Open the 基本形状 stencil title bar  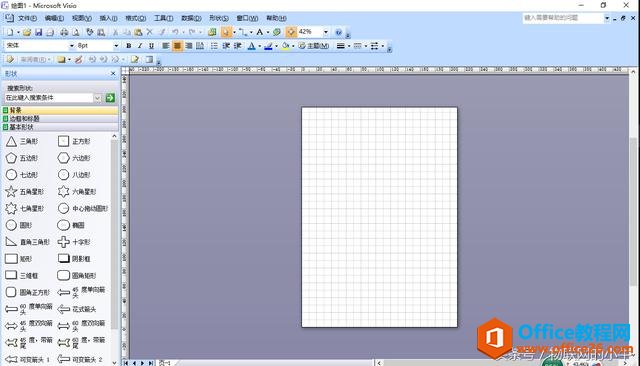[60, 127]
